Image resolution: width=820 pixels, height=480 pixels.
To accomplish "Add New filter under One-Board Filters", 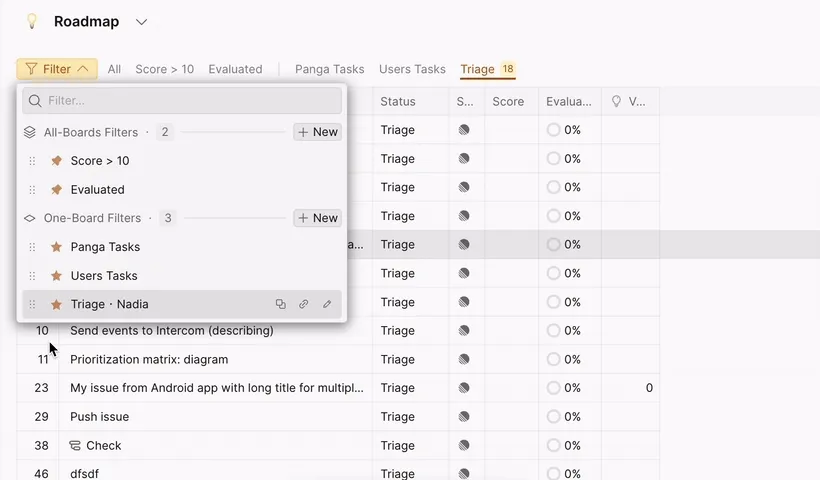I will pos(317,218).
